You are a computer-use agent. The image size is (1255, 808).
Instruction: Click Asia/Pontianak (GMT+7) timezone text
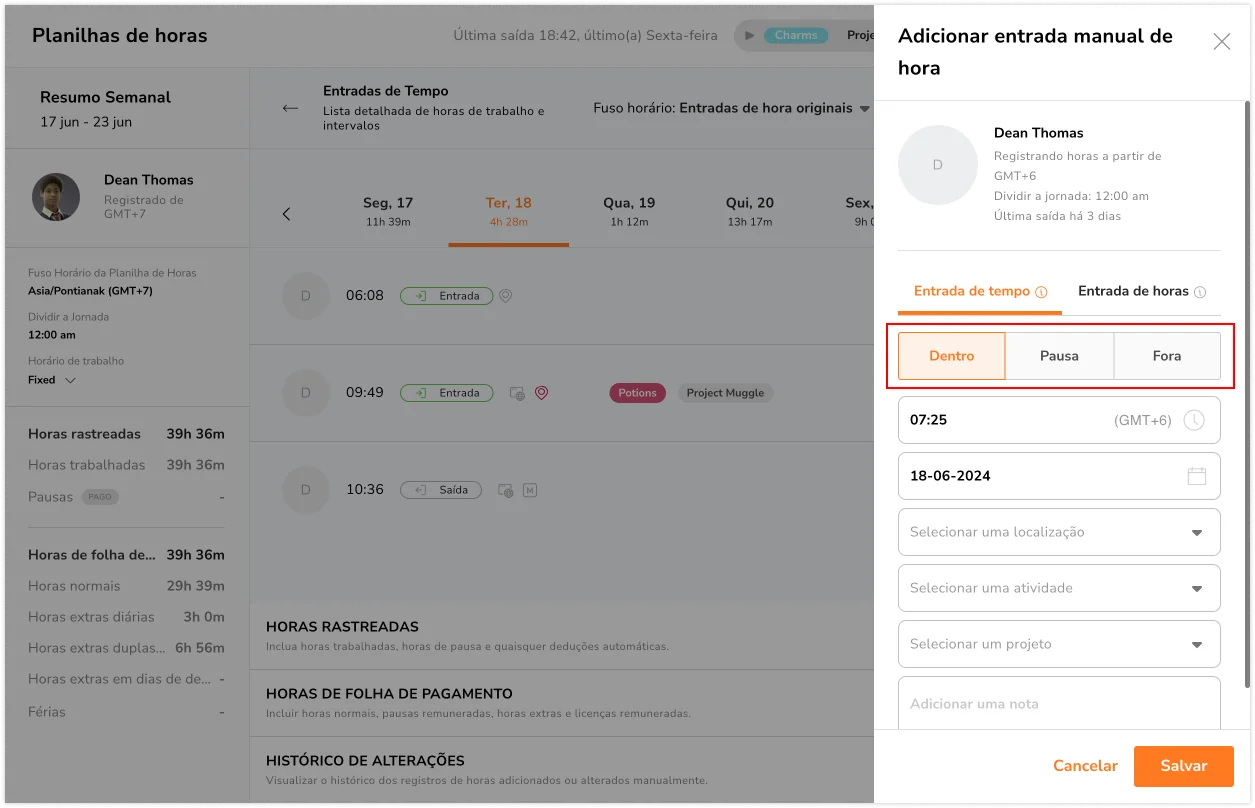pos(90,291)
